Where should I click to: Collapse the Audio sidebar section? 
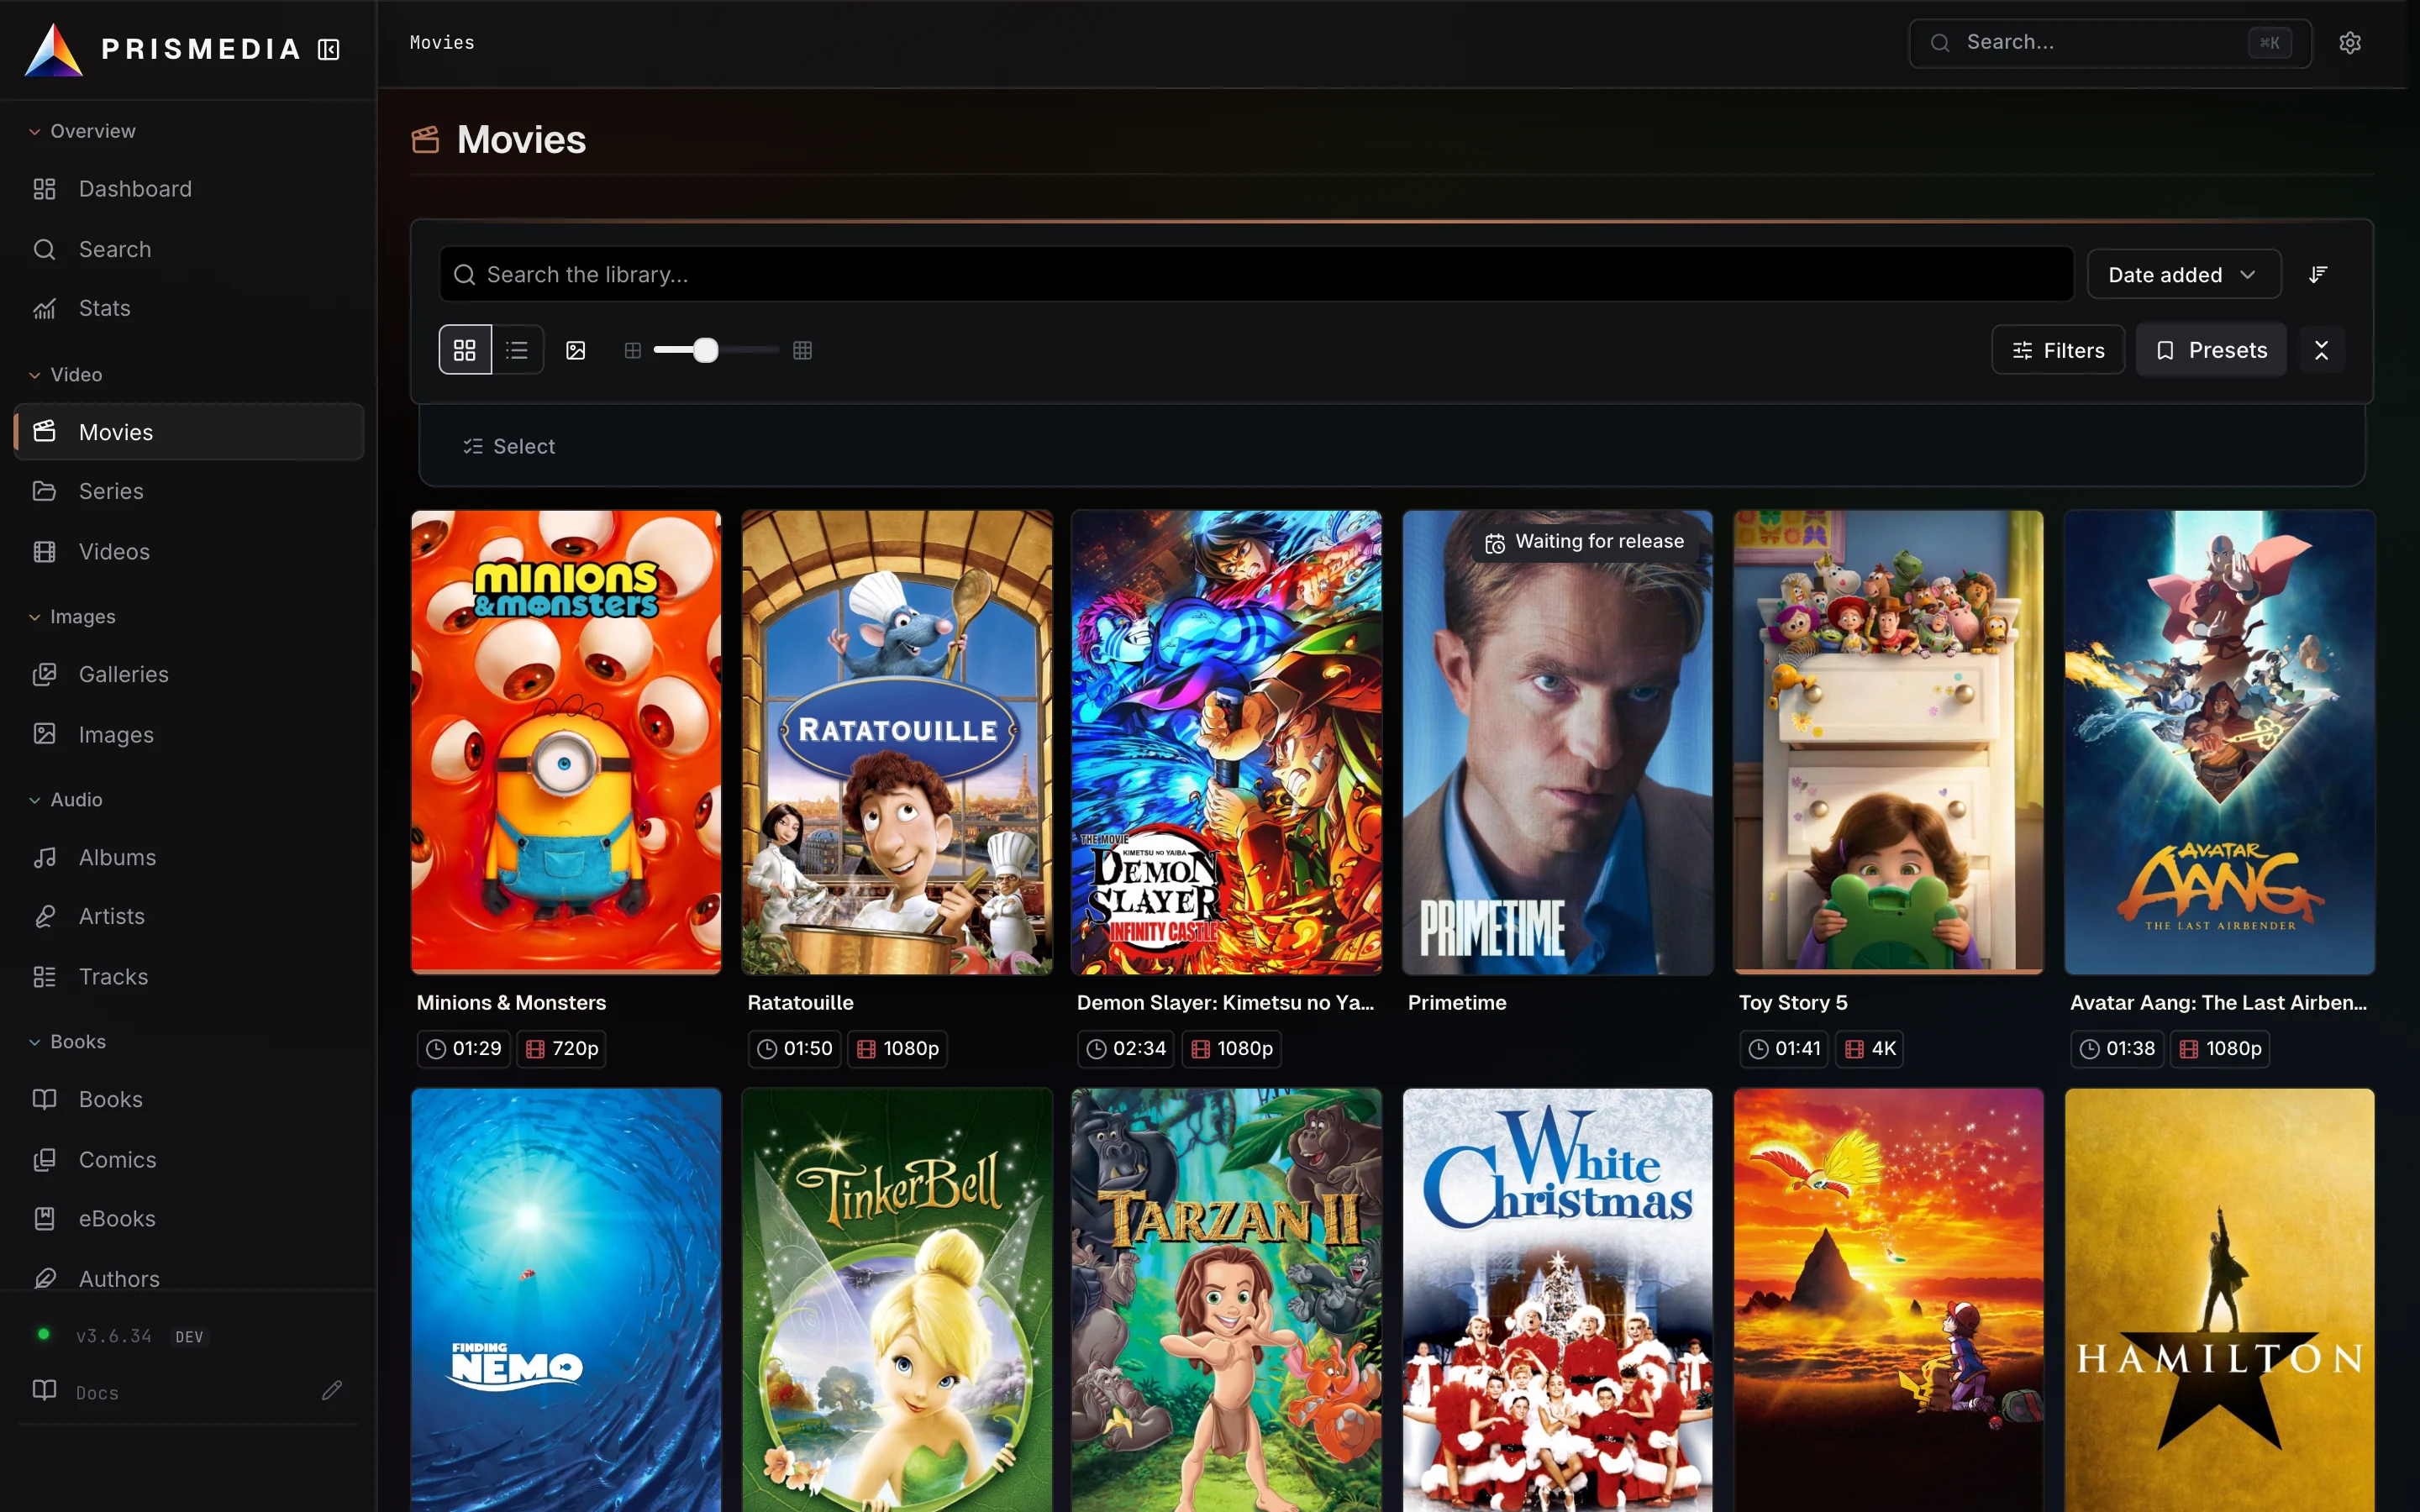pyautogui.click(x=66, y=799)
